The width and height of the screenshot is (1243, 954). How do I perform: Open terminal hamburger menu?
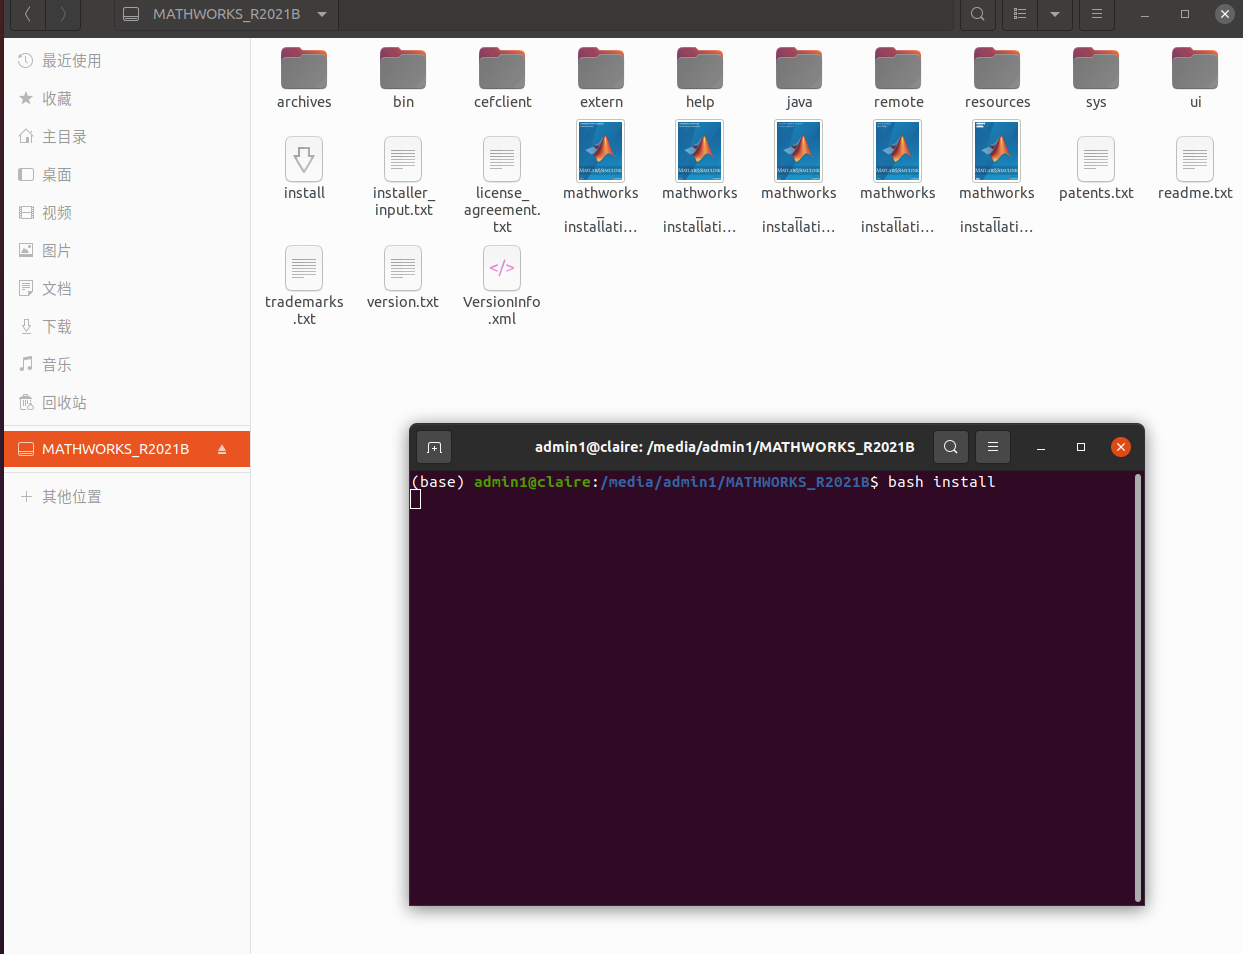click(x=993, y=447)
